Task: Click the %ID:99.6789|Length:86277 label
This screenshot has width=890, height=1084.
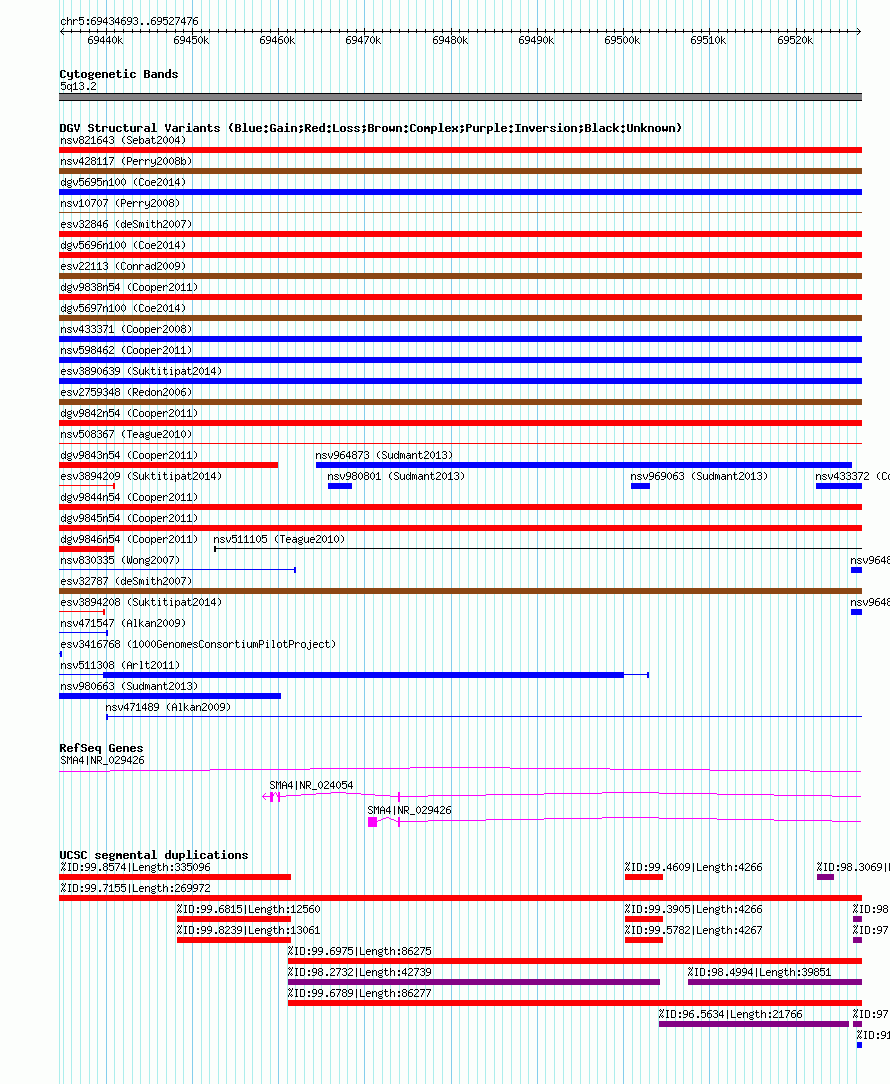Action: [x=360, y=993]
